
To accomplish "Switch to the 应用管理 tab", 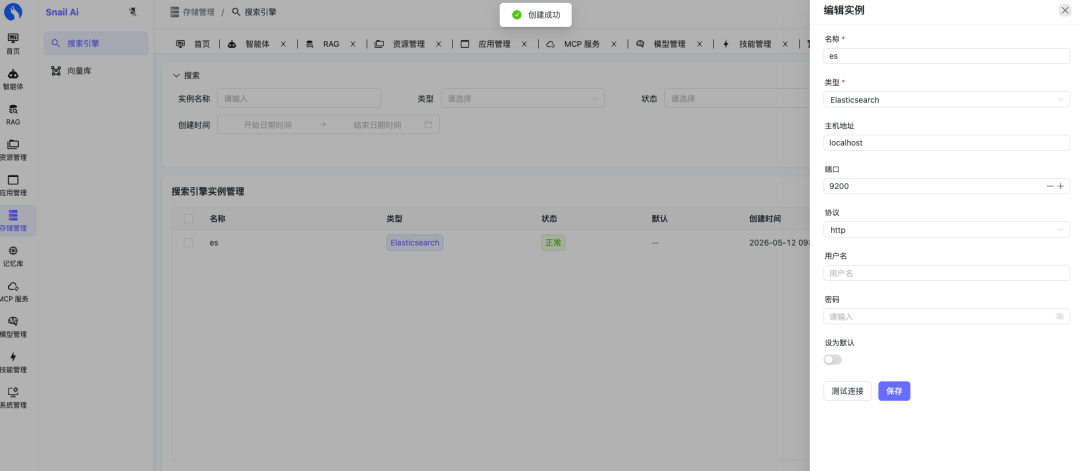I will pos(486,44).
